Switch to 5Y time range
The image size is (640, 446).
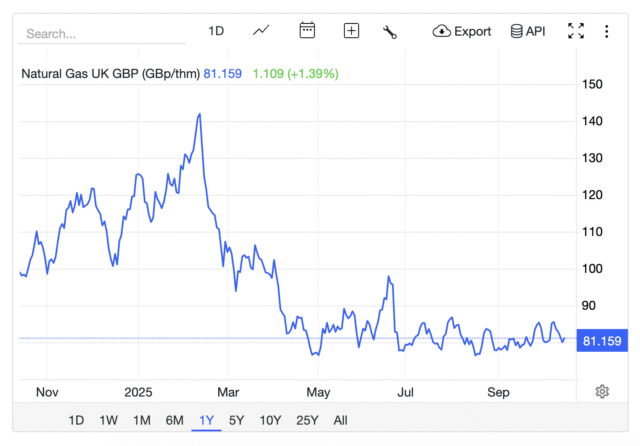[x=237, y=420]
